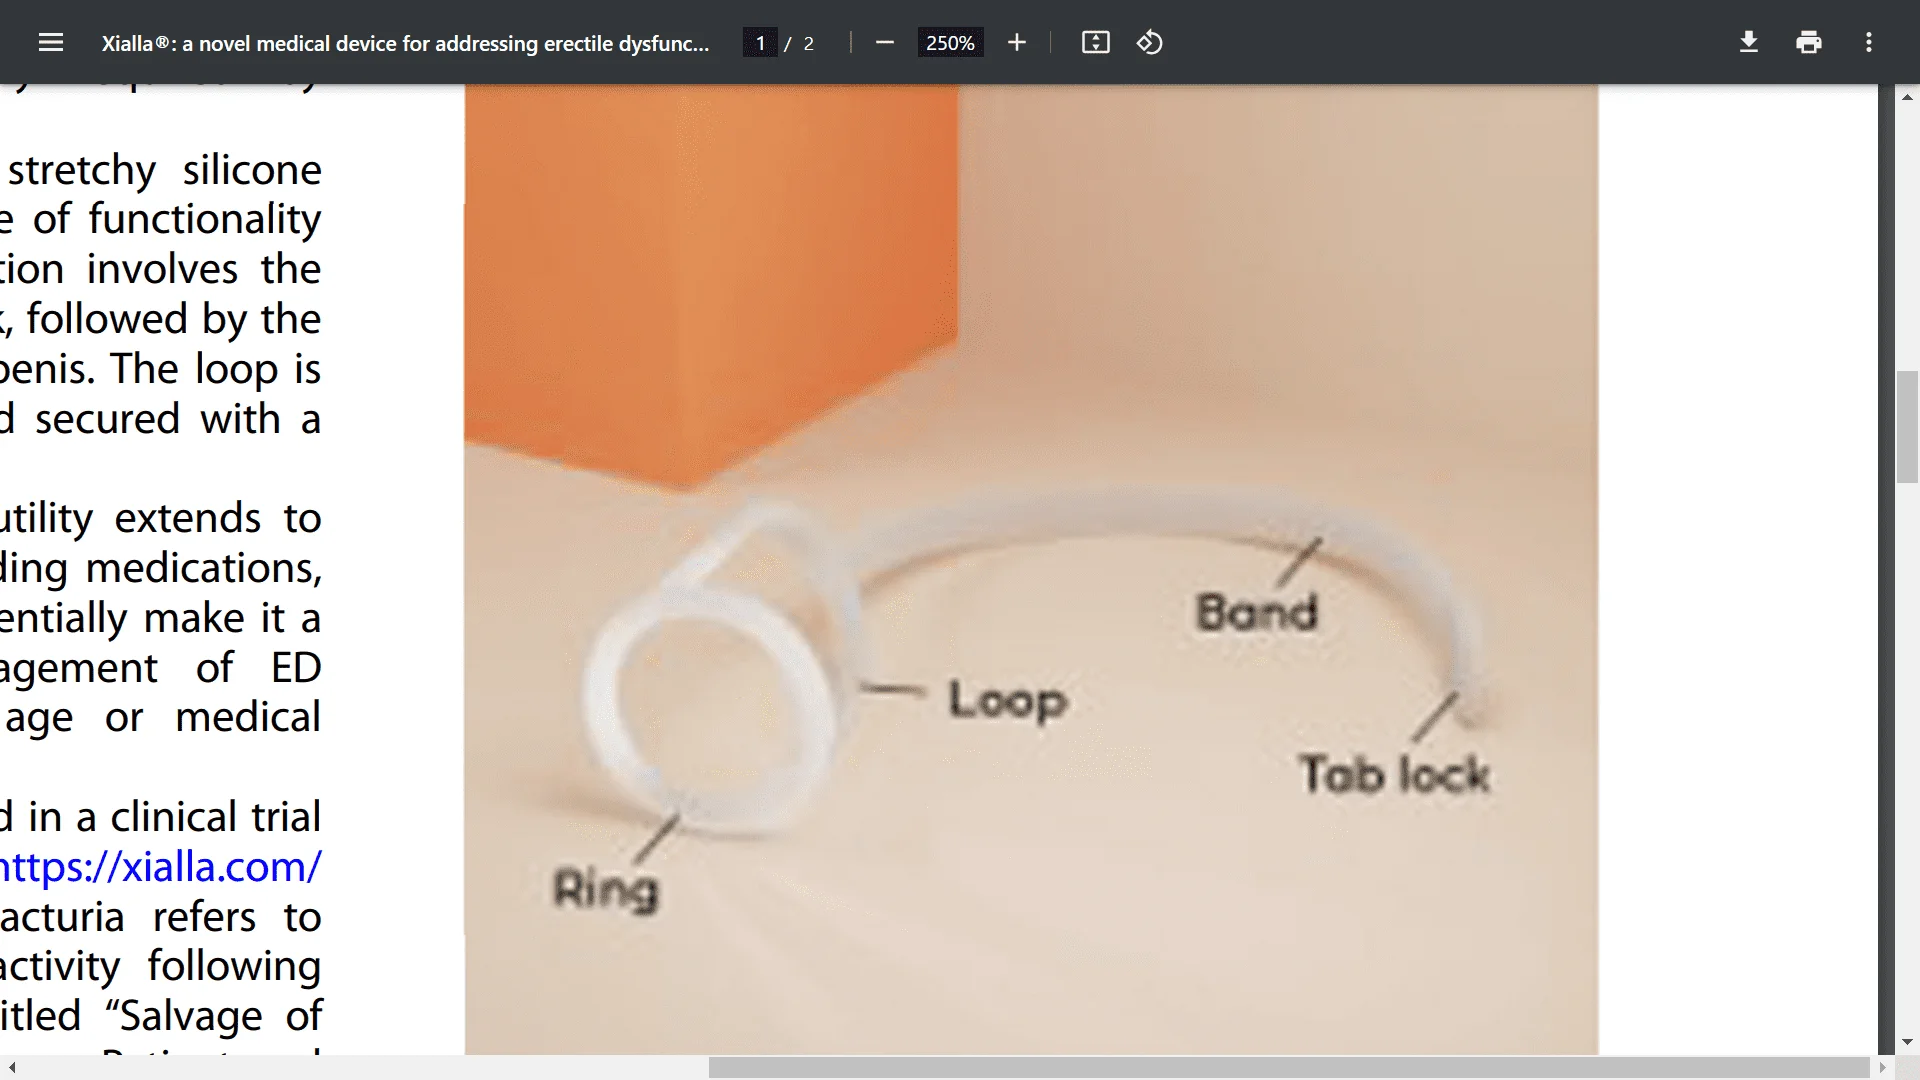The image size is (1920, 1080).
Task: Open the more actions menu
Action: click(x=1869, y=42)
